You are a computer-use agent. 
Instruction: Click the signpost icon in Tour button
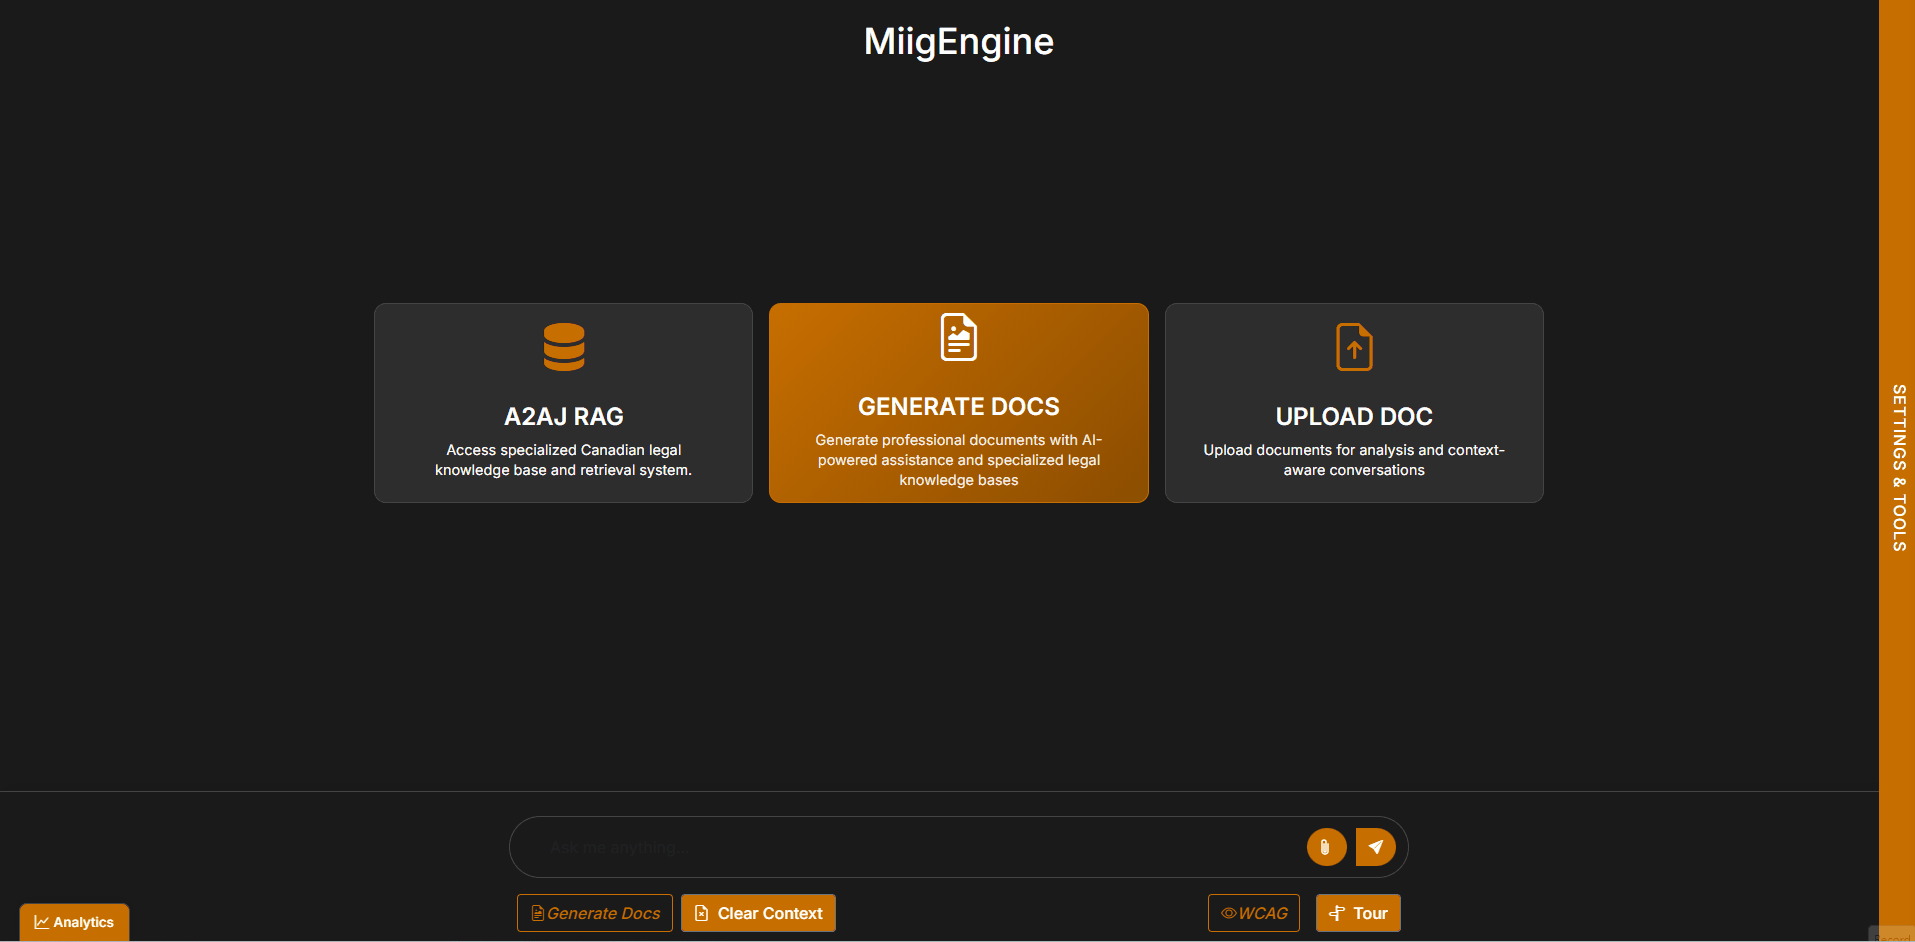[1337, 913]
